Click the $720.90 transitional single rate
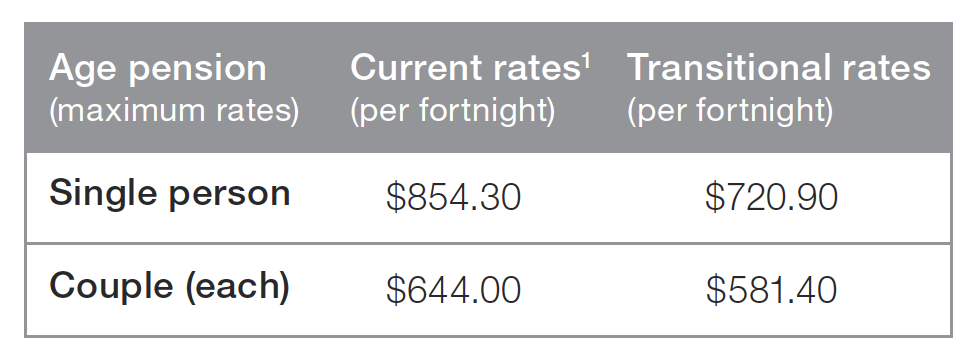This screenshot has height=364, width=980. point(771,197)
